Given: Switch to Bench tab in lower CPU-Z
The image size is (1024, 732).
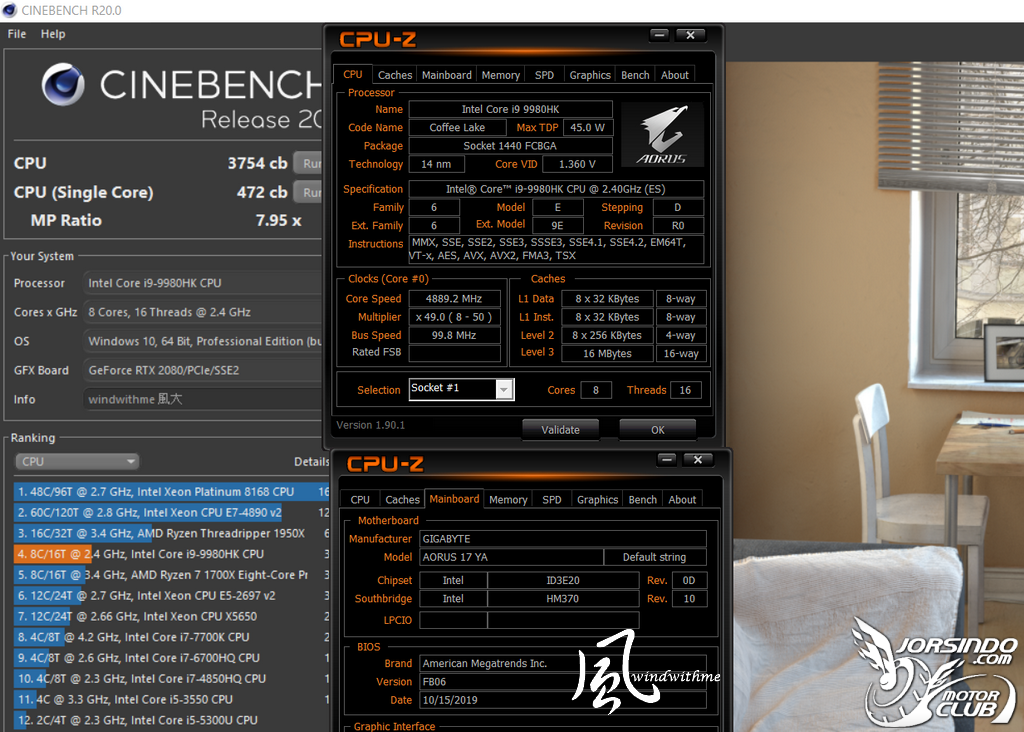Looking at the screenshot, I should pyautogui.click(x=643, y=500).
